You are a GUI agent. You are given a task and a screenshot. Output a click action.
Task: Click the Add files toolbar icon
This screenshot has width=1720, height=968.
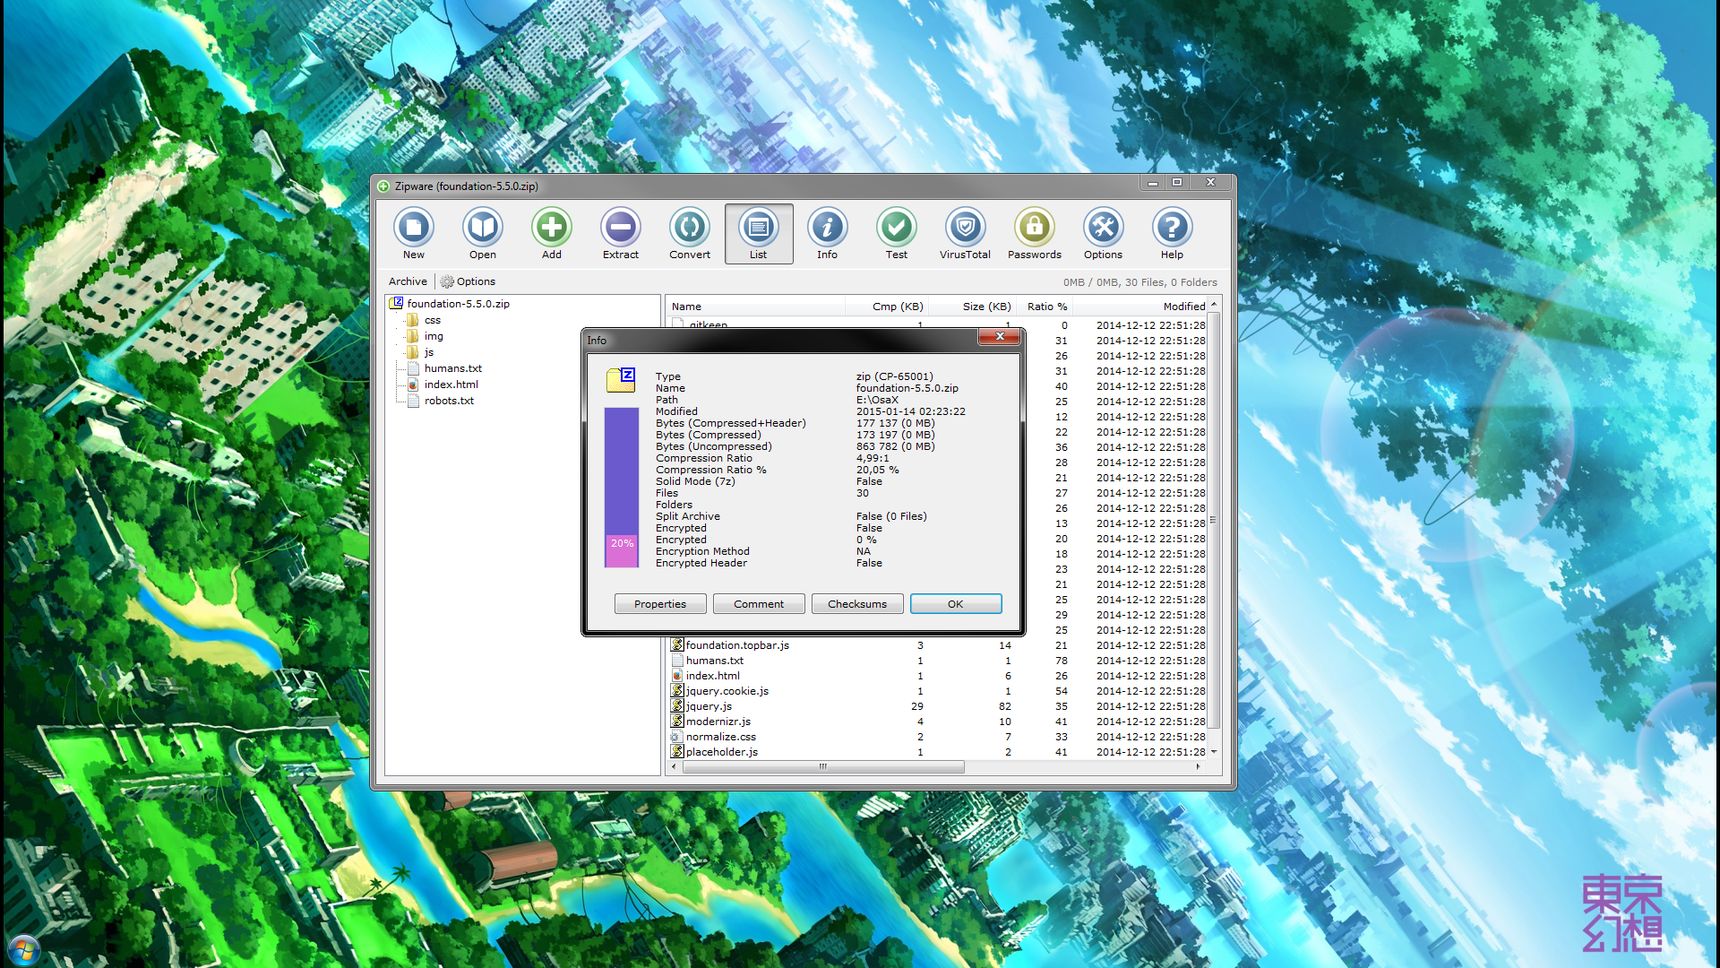(551, 228)
